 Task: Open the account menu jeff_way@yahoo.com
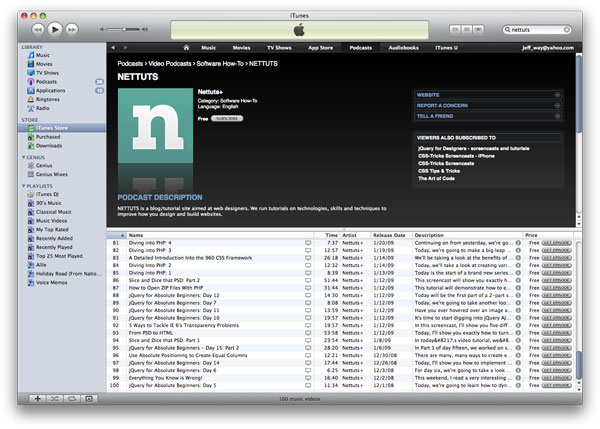[x=548, y=48]
